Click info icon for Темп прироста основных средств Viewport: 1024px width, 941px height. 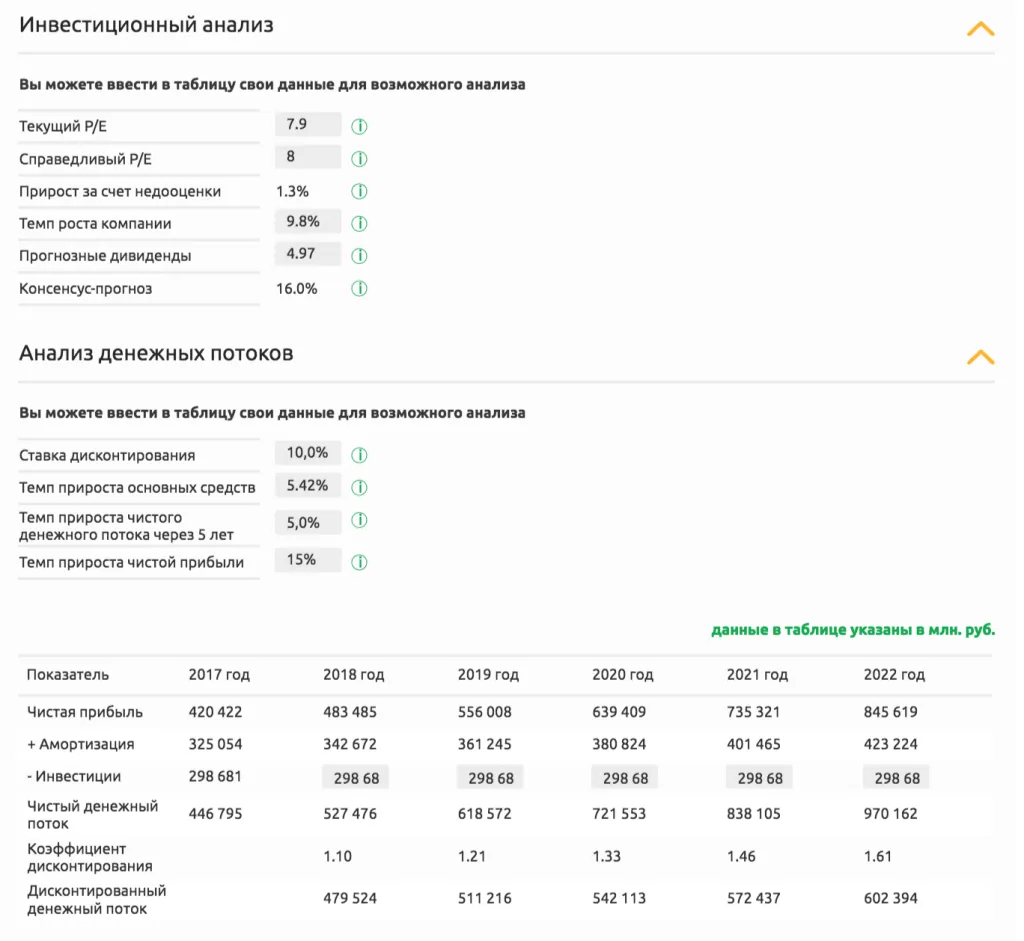click(359, 488)
